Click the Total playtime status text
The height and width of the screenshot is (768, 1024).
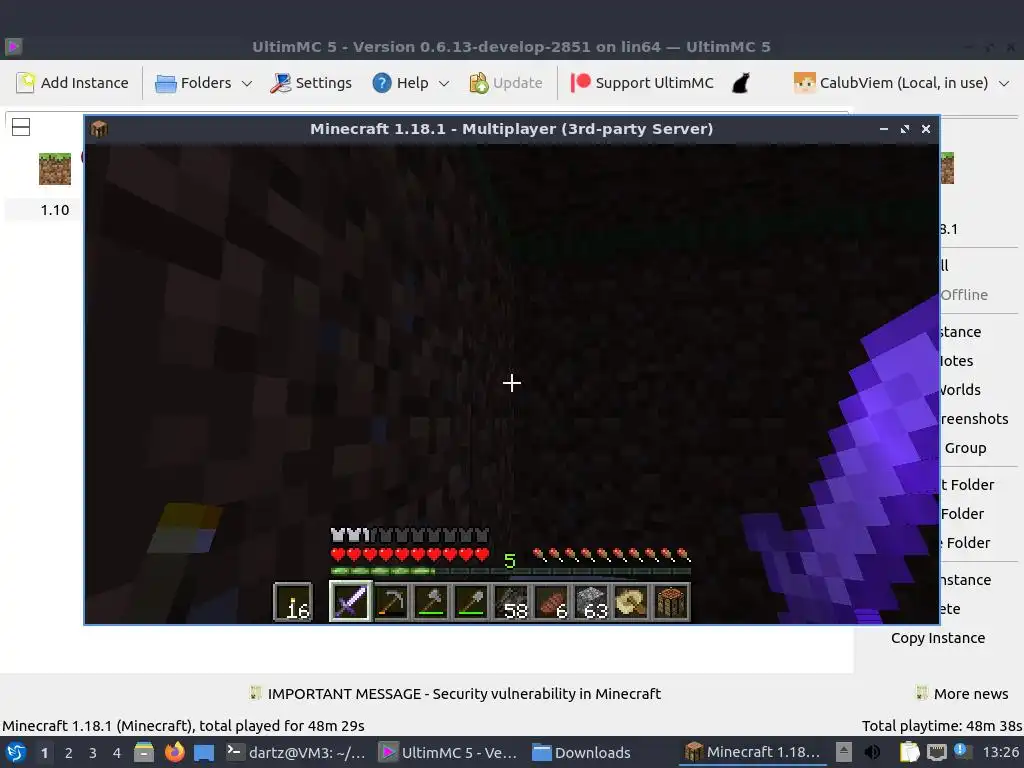coord(942,726)
